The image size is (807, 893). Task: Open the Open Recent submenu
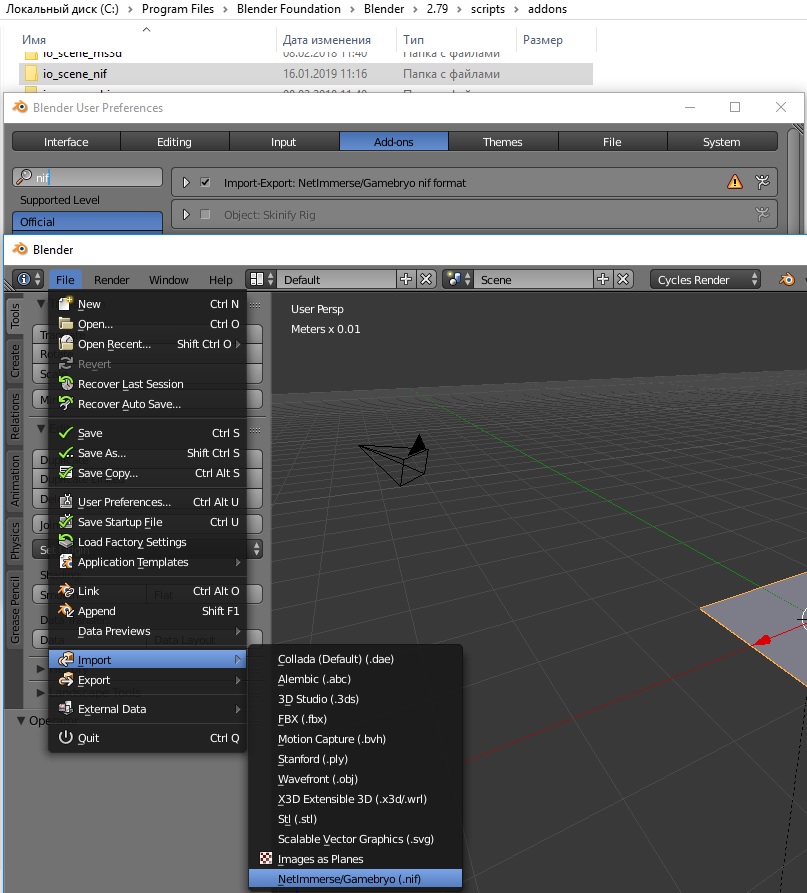148,344
